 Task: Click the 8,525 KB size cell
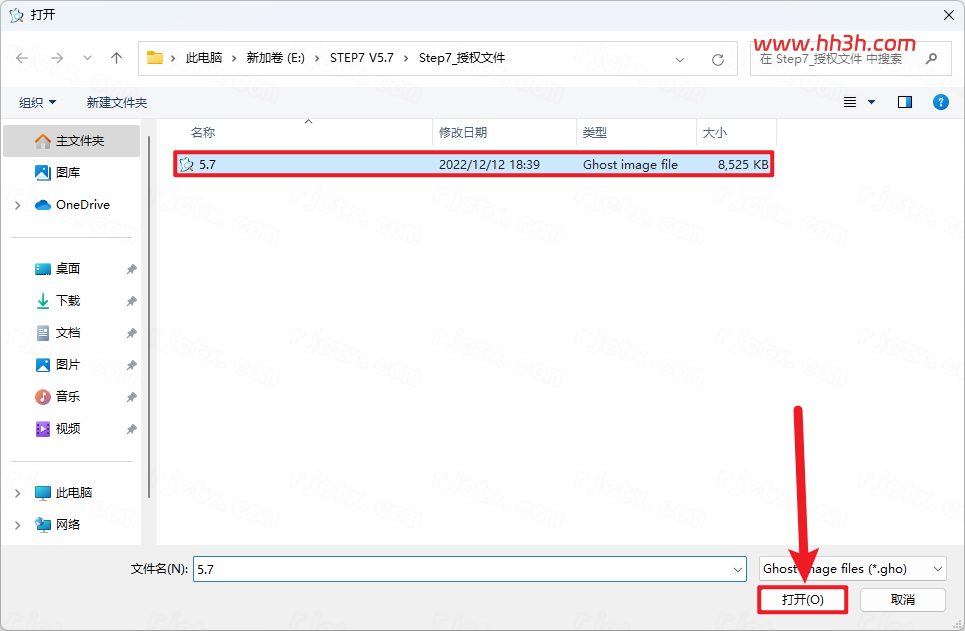[x=743, y=164]
